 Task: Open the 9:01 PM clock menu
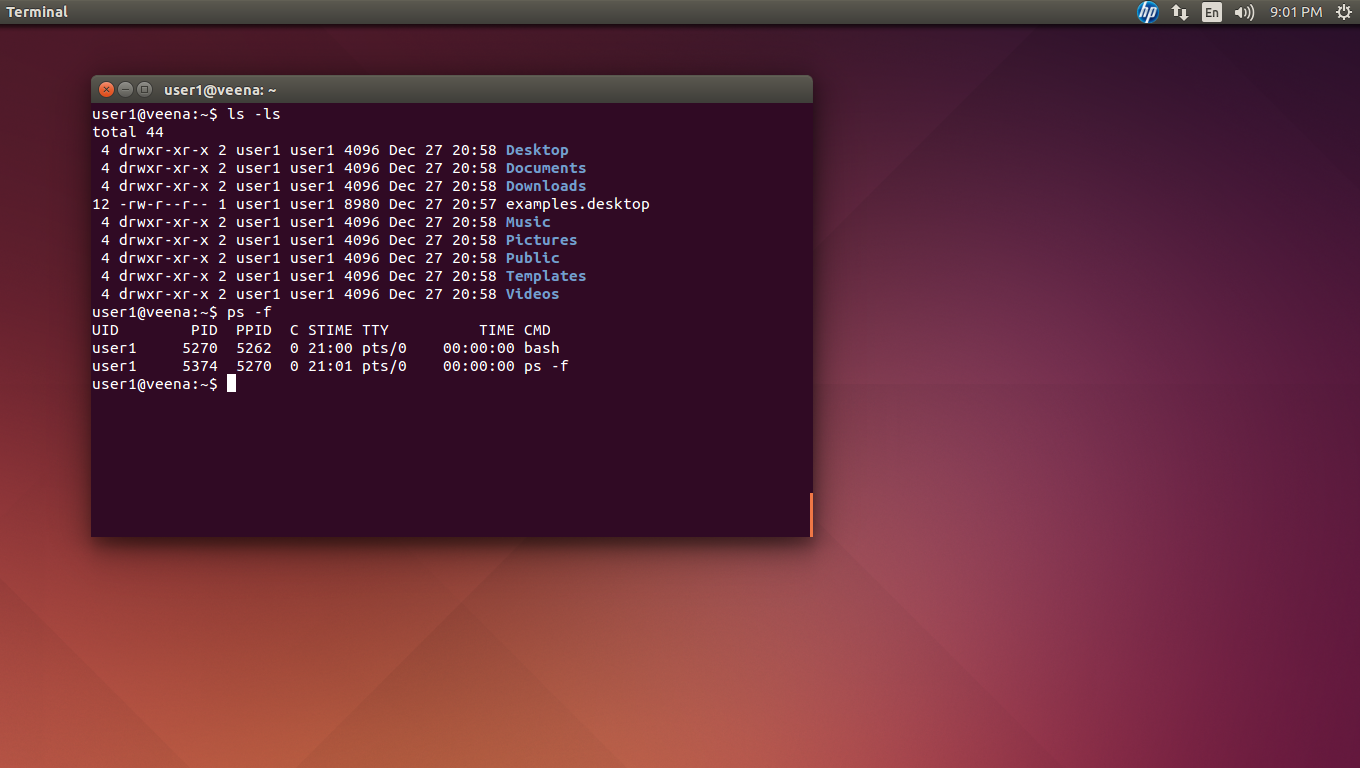click(1296, 12)
